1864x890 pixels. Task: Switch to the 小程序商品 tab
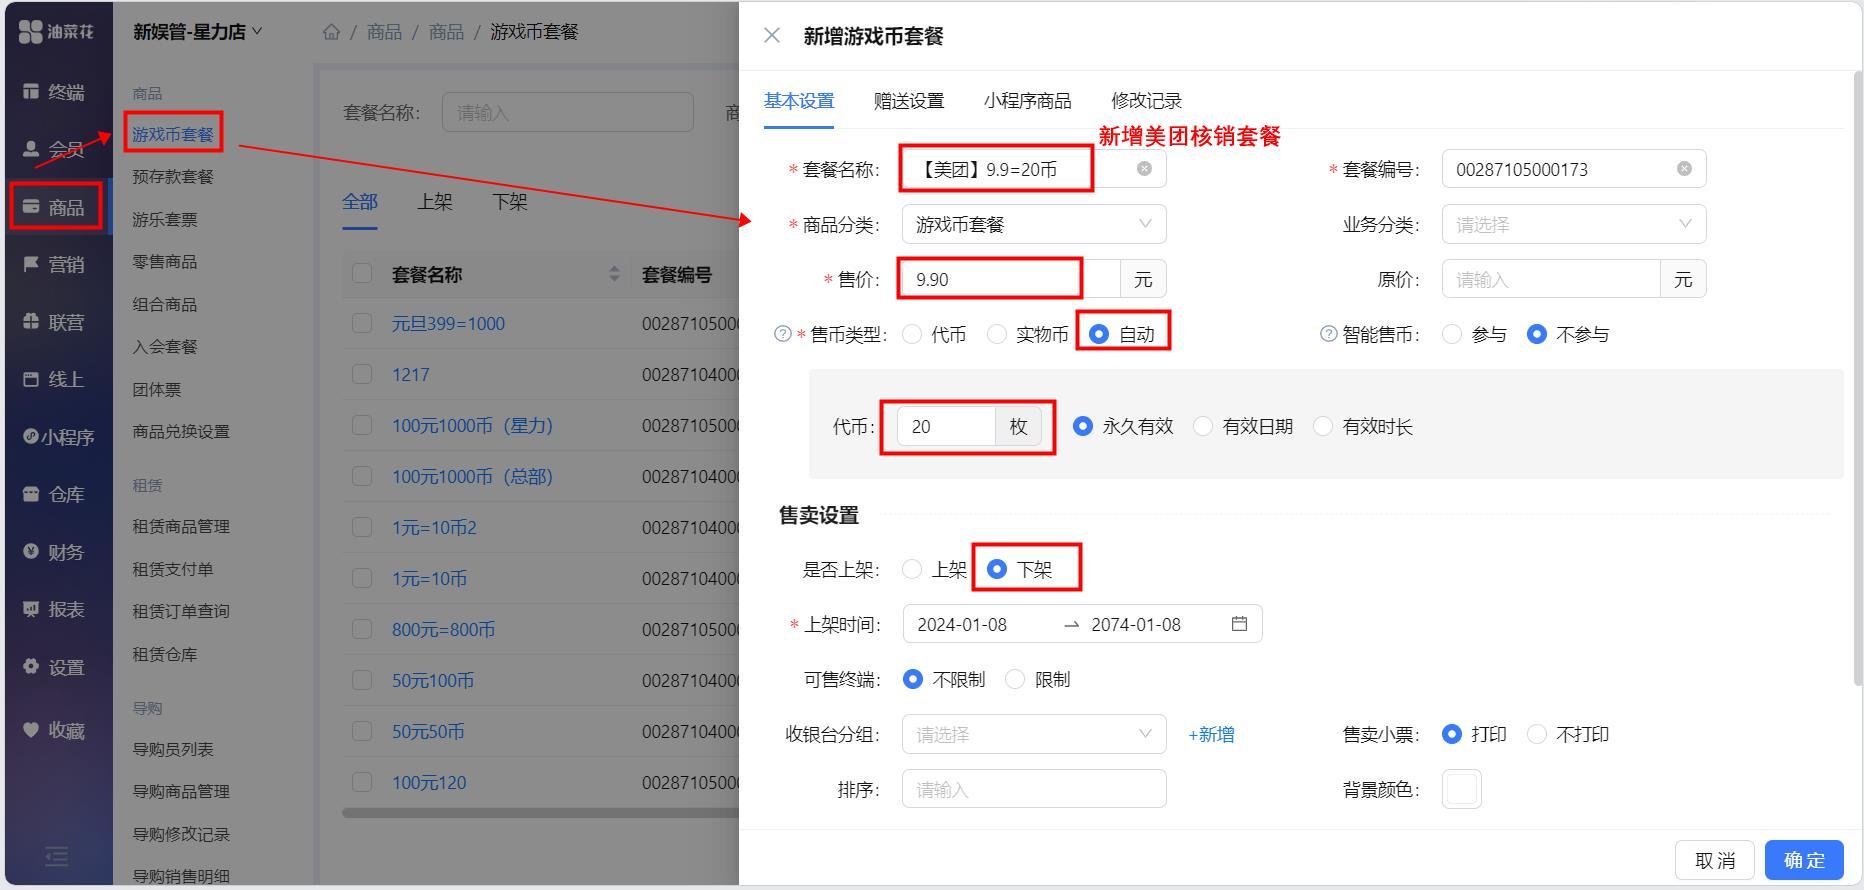point(1027,101)
